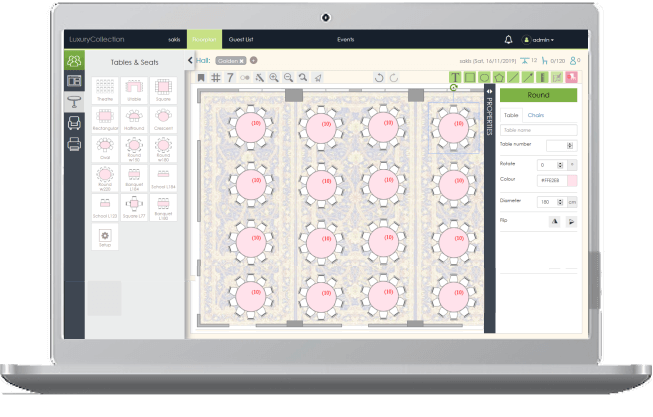Viewport: 653px width, 417px height.
Task: Click the snap tool icon beside zoom
Action: pyautogui.click(x=259, y=77)
